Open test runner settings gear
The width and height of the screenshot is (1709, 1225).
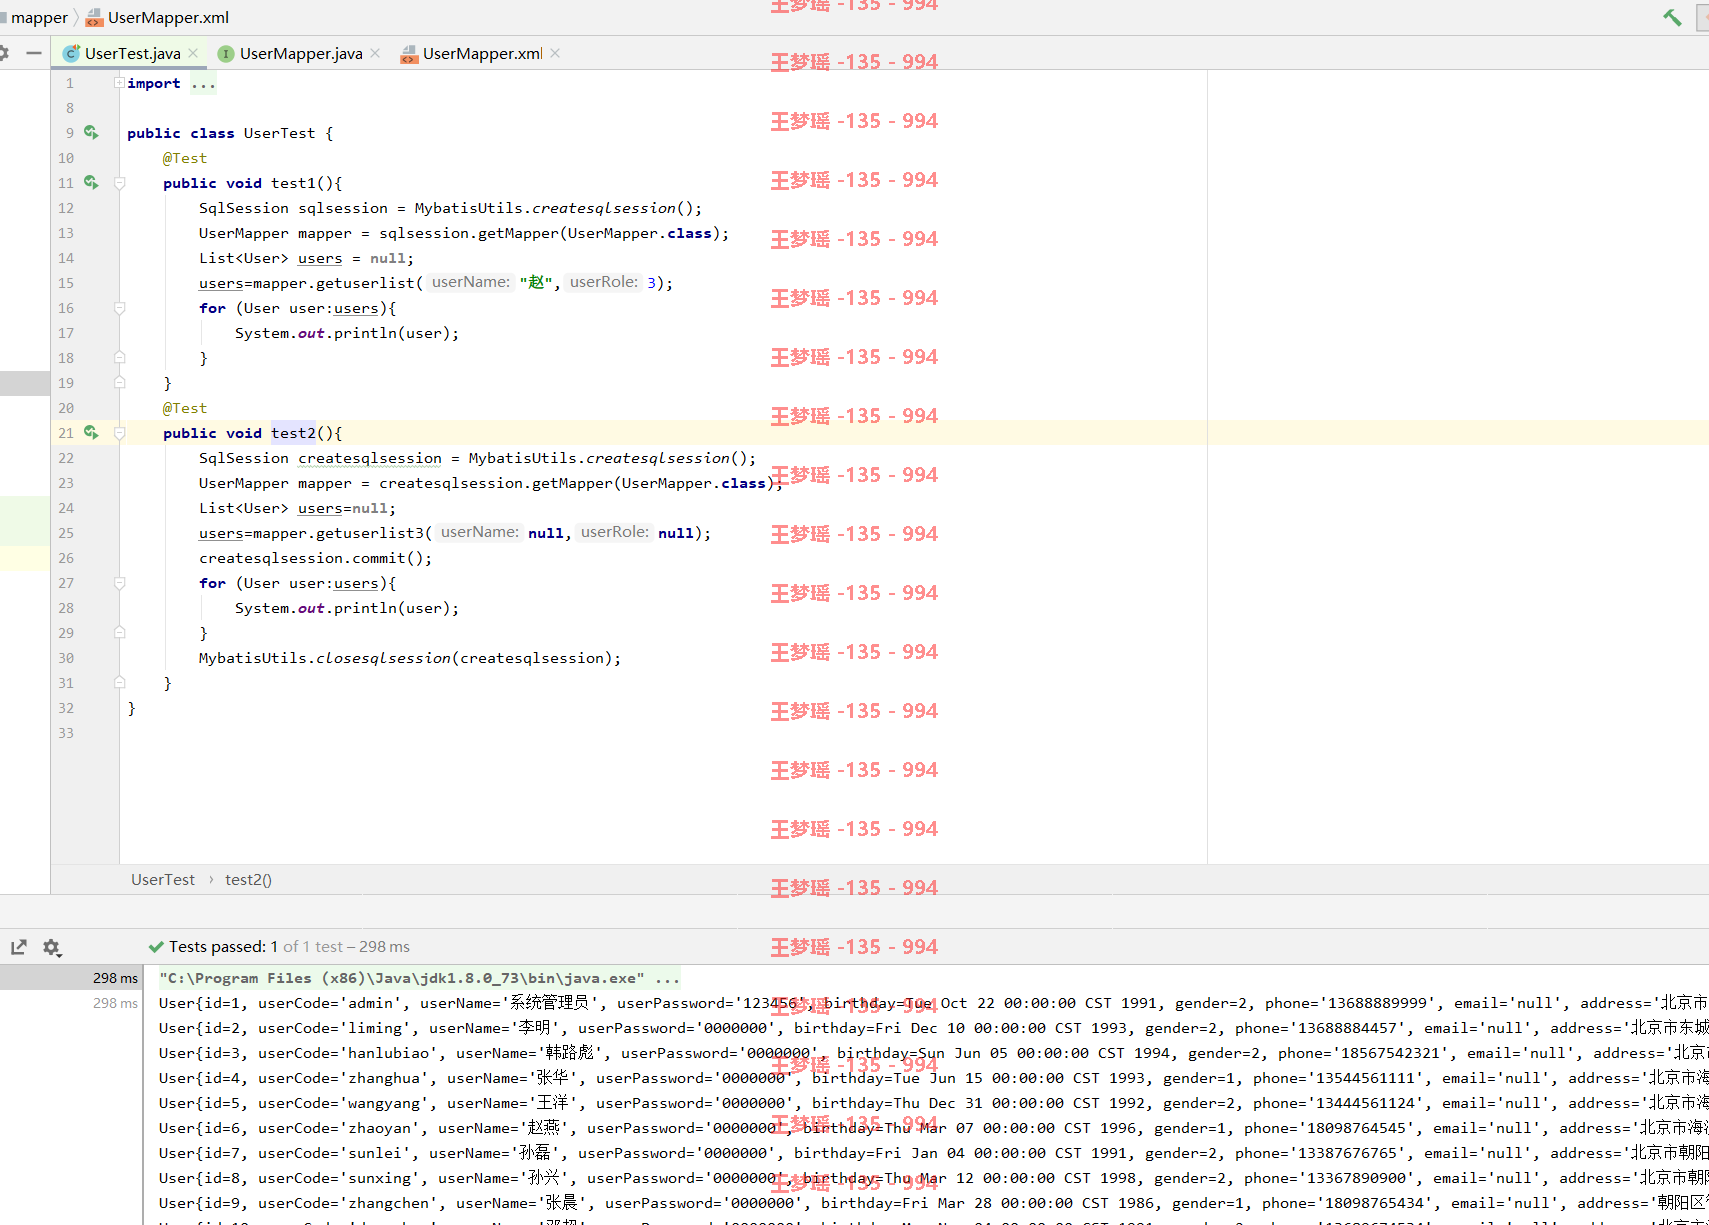click(52, 947)
